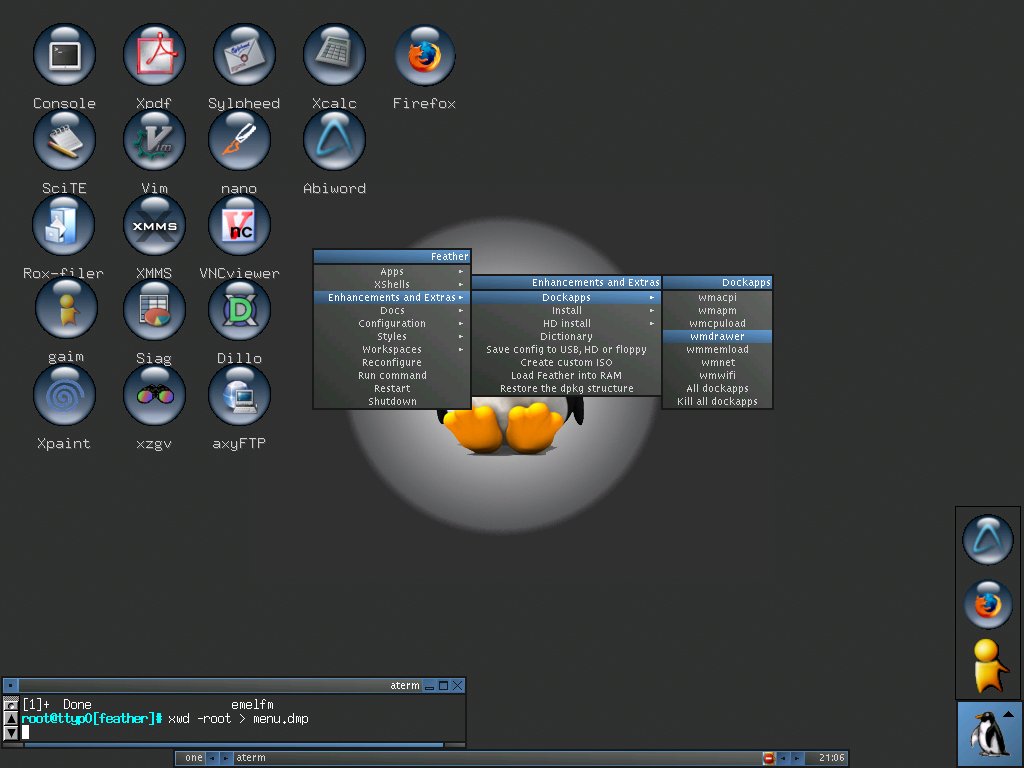1024x768 pixels.
Task: Launch wmacpi dockapp
Action: (717, 297)
